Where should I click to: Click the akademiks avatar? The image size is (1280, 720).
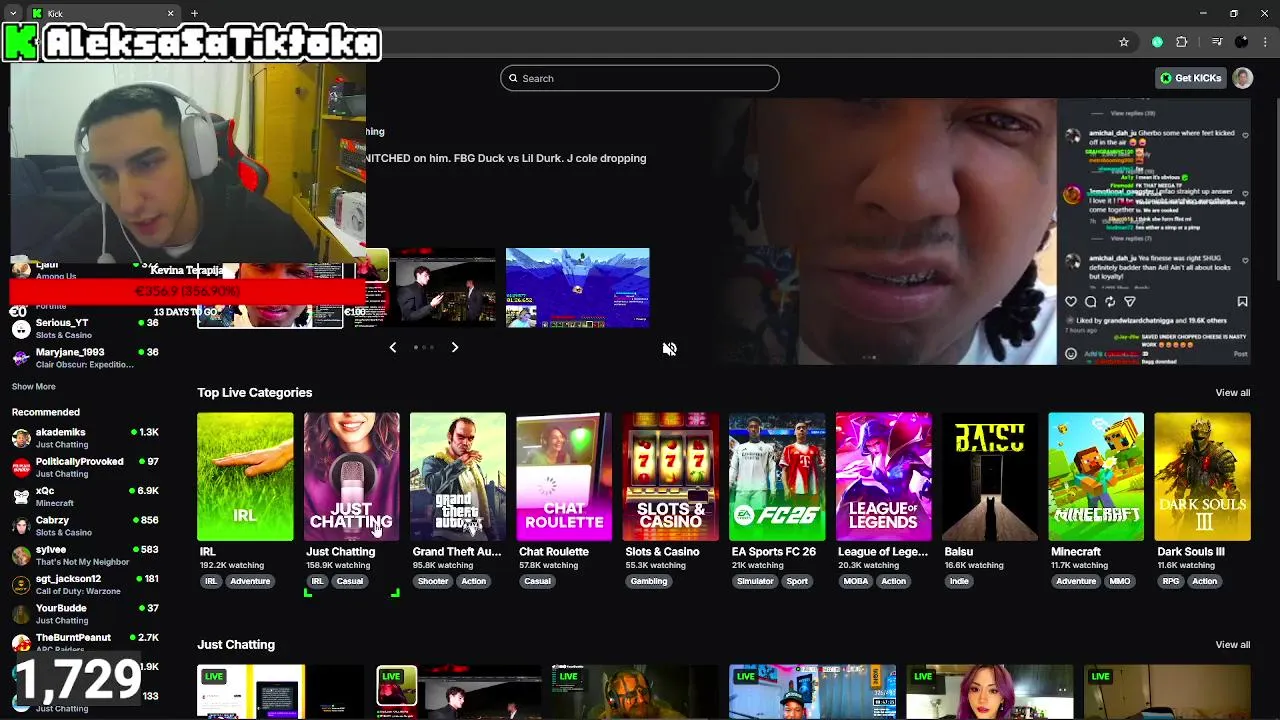tap(21, 438)
